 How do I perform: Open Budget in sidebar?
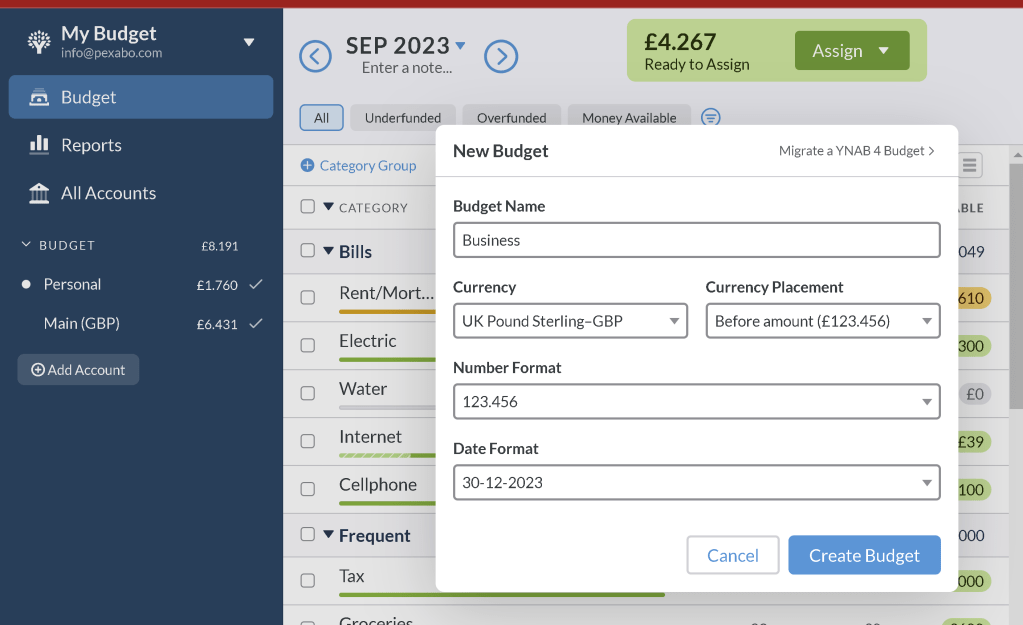coord(141,97)
